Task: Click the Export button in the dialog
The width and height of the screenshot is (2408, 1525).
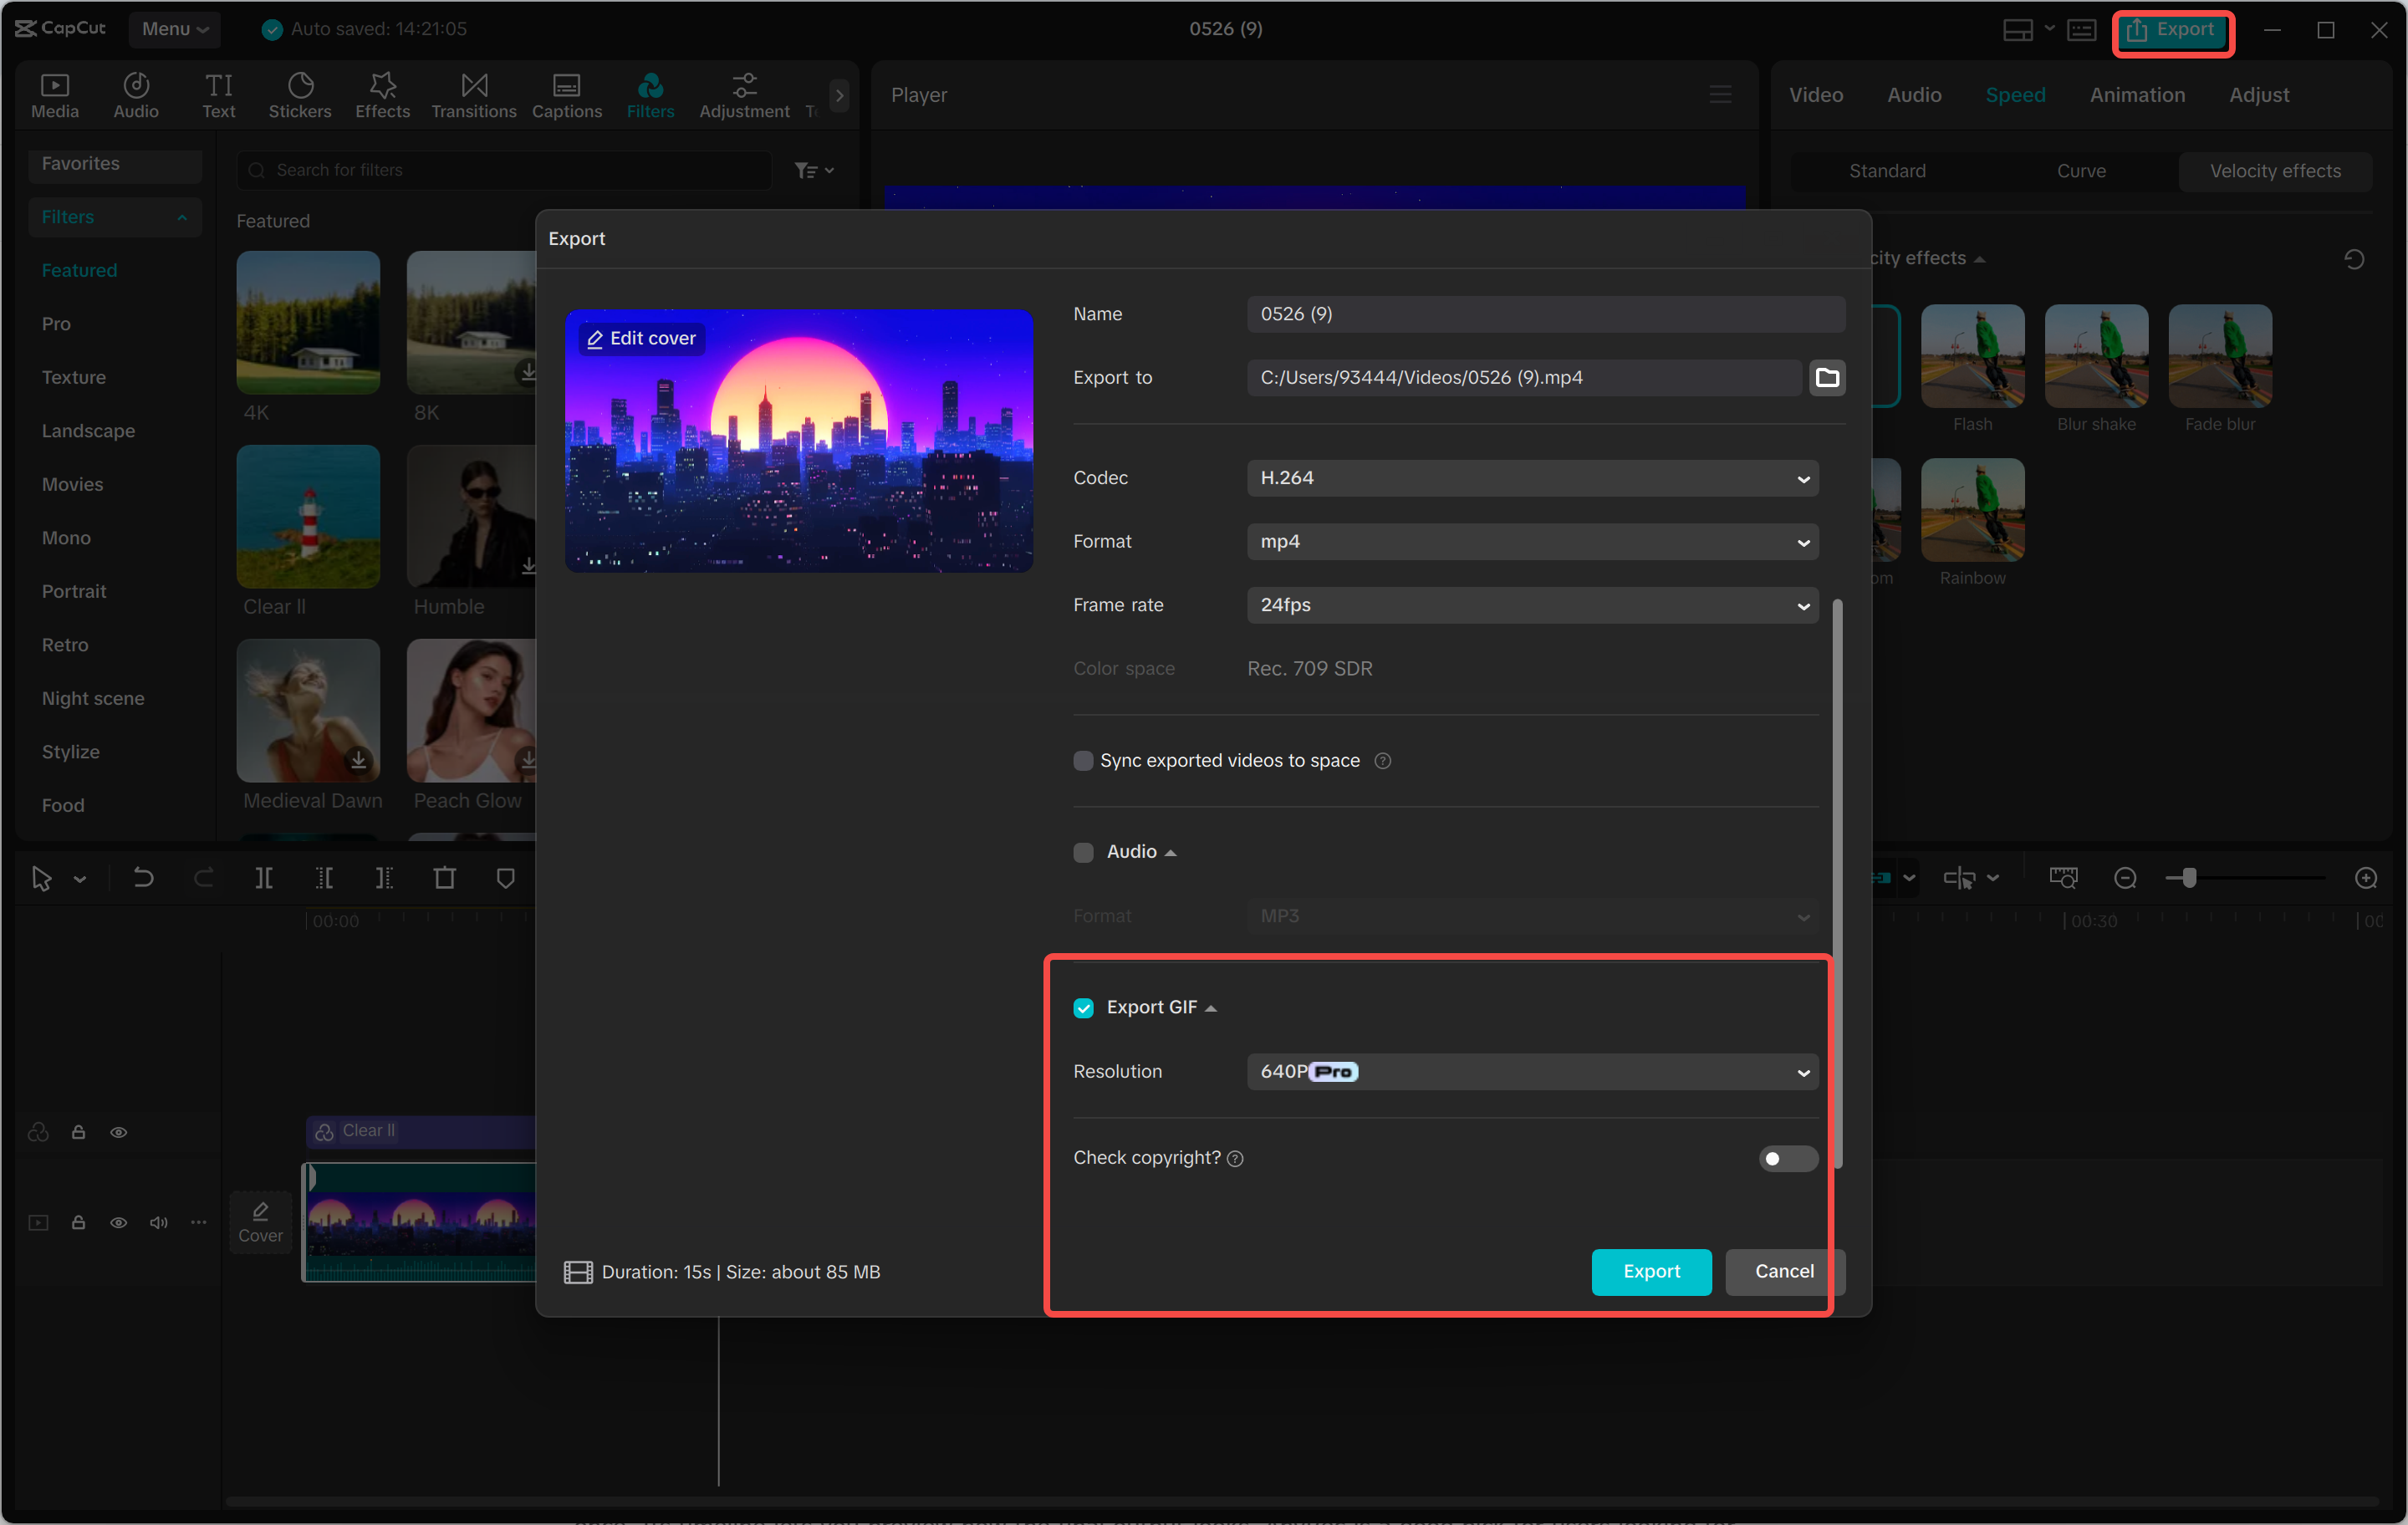Action: pos(1651,1272)
